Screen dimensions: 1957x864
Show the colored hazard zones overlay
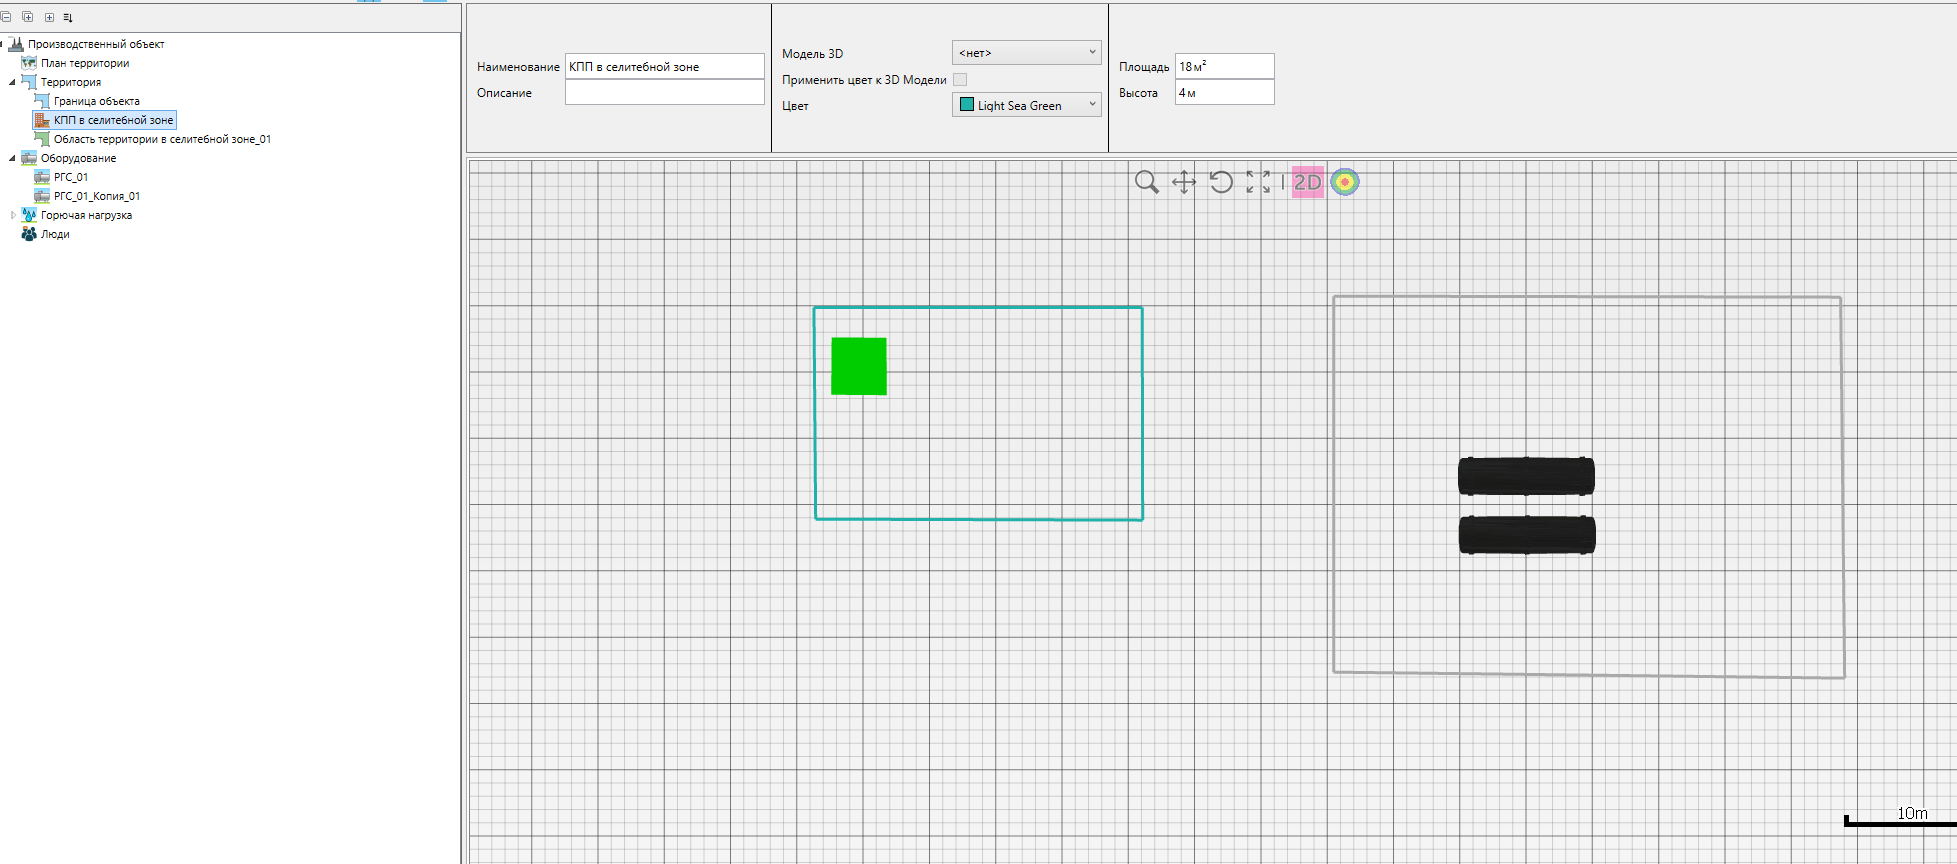click(x=1345, y=182)
